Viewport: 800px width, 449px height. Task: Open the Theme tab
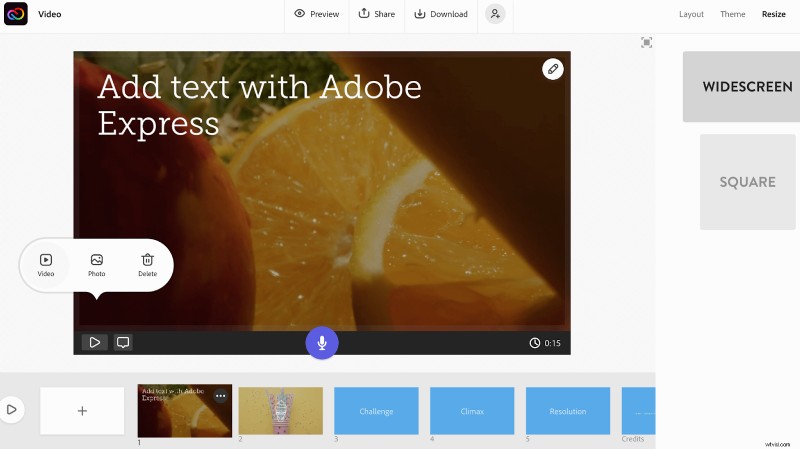click(x=732, y=14)
